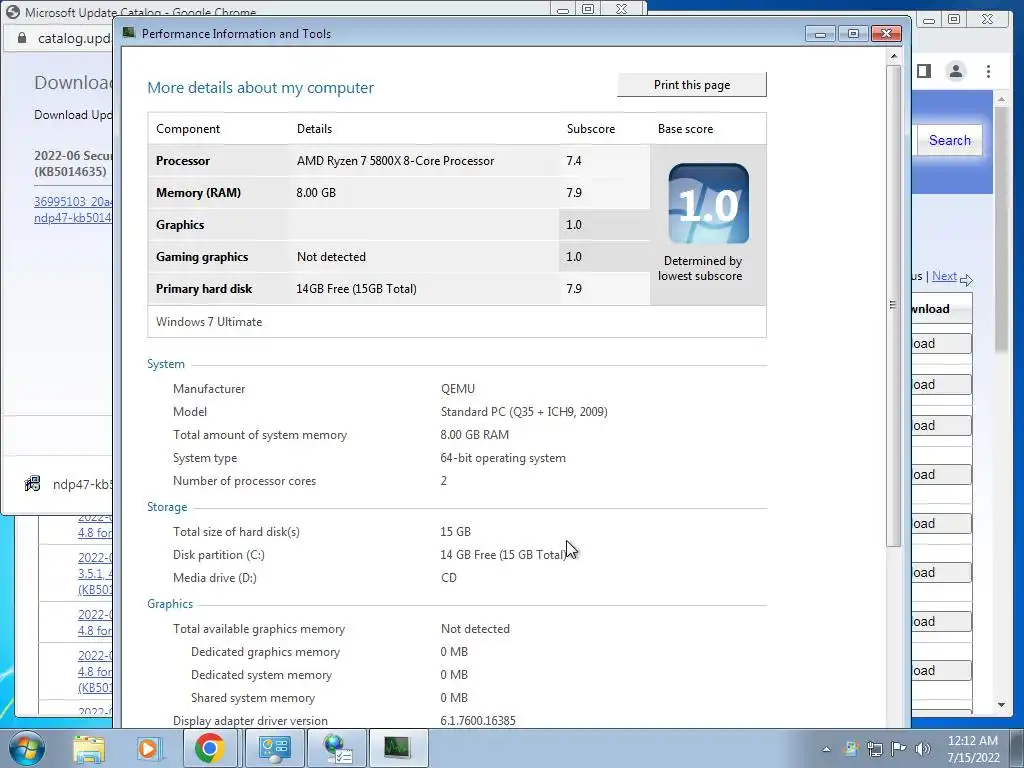The image size is (1024, 768).
Task: Click the QEMU manufacturer value
Action: pyautogui.click(x=458, y=389)
